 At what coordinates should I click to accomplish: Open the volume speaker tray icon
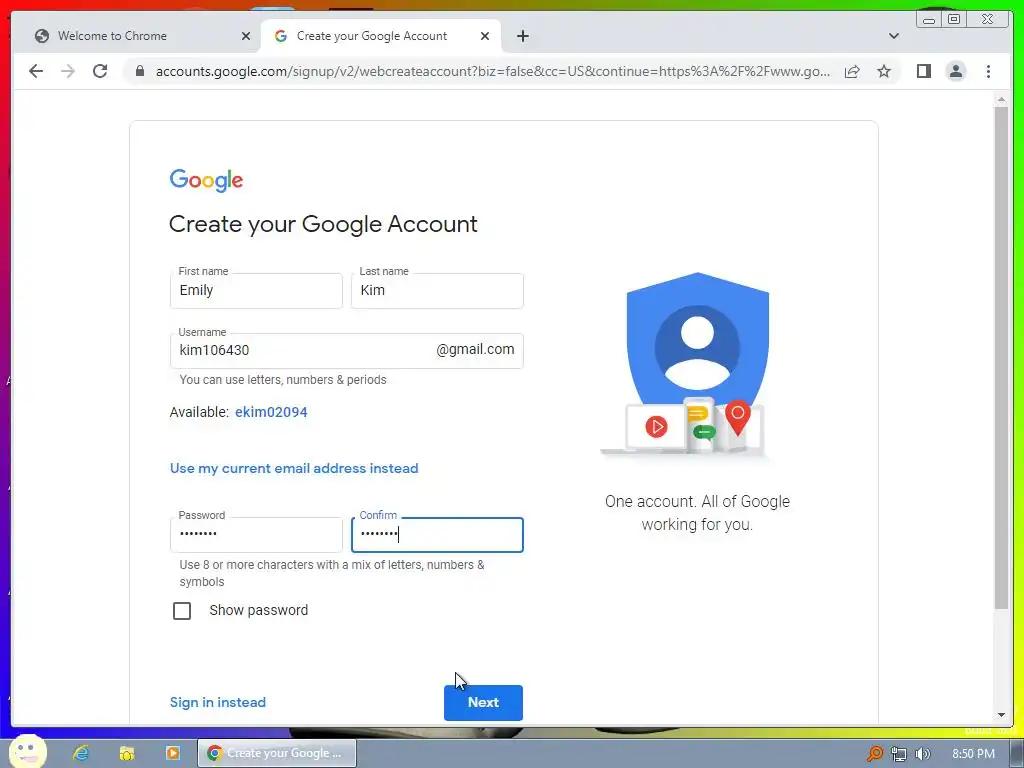click(x=923, y=754)
